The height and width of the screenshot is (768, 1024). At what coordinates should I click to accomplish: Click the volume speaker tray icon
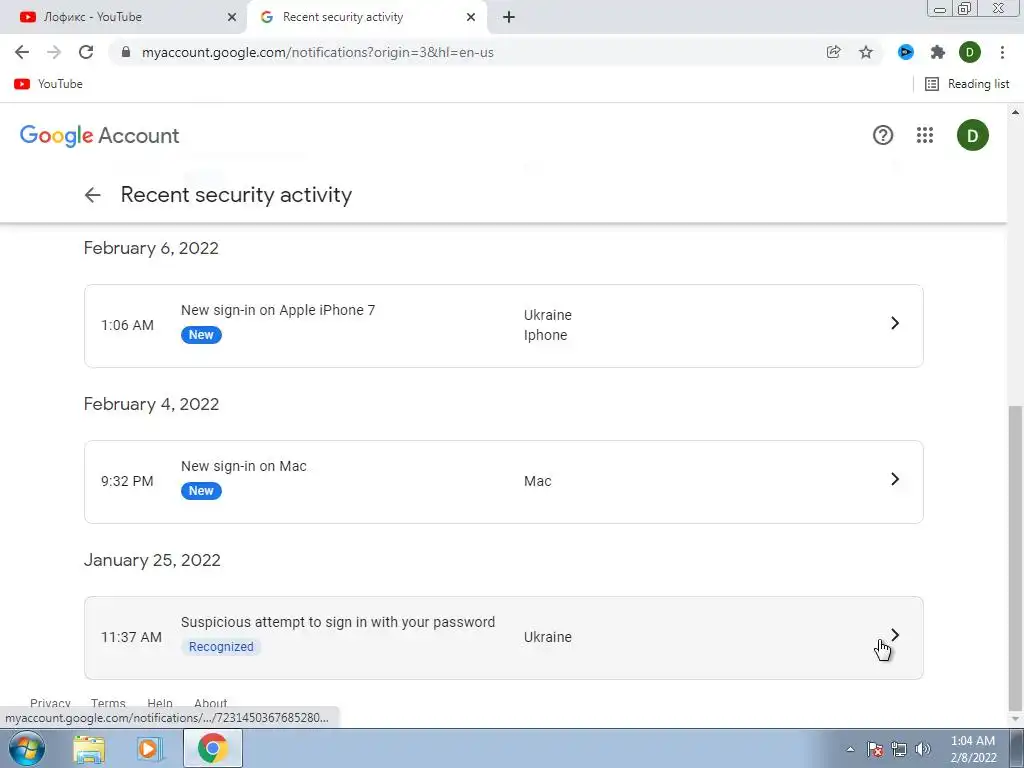pyautogui.click(x=923, y=749)
